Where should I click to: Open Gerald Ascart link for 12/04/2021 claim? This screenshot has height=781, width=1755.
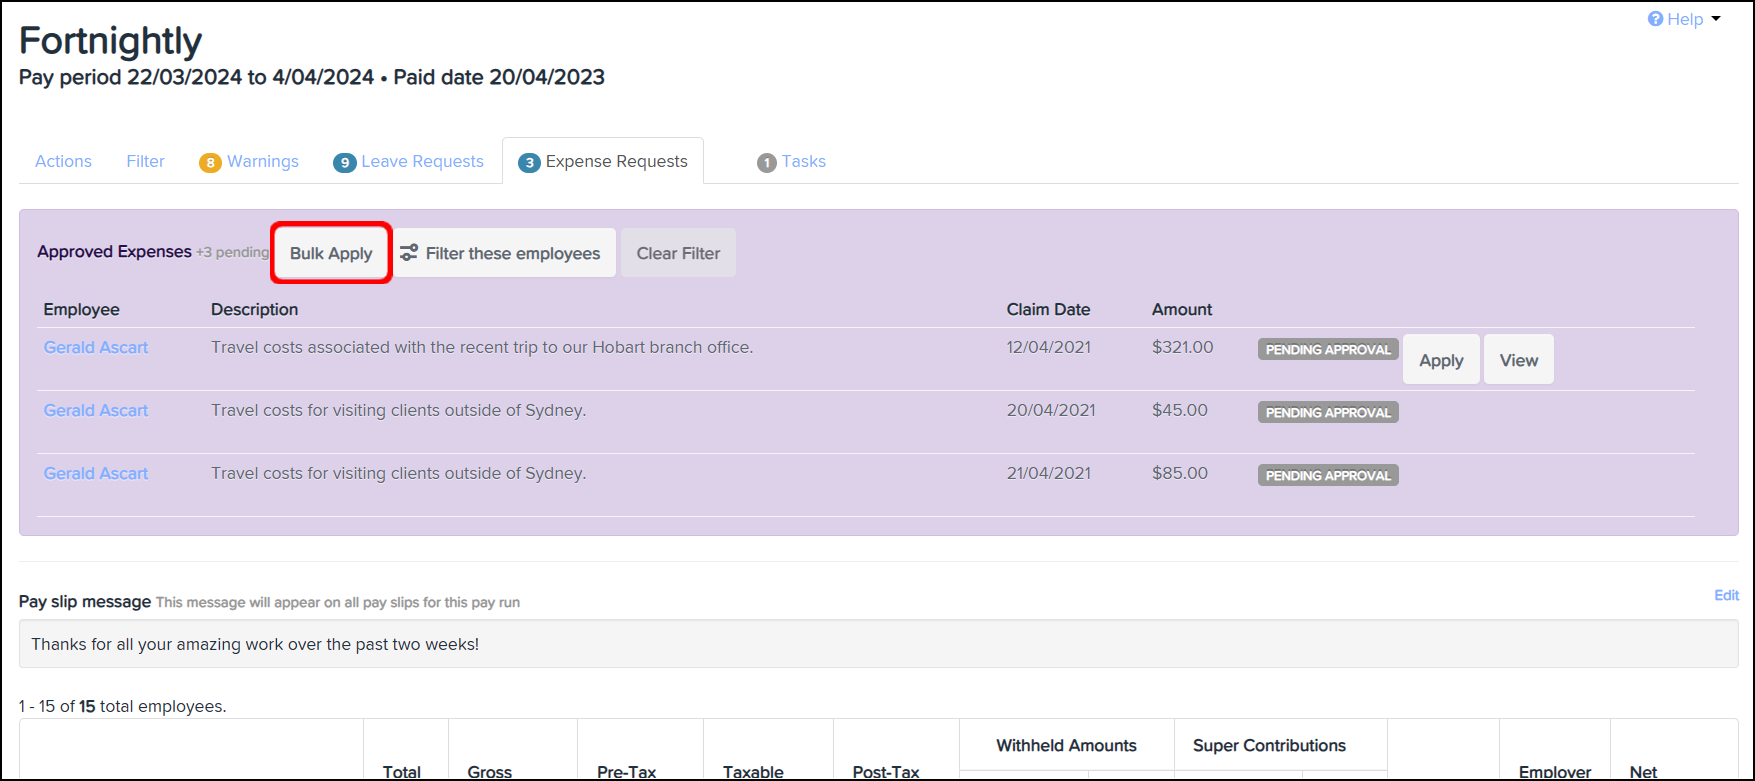pyautogui.click(x=96, y=347)
